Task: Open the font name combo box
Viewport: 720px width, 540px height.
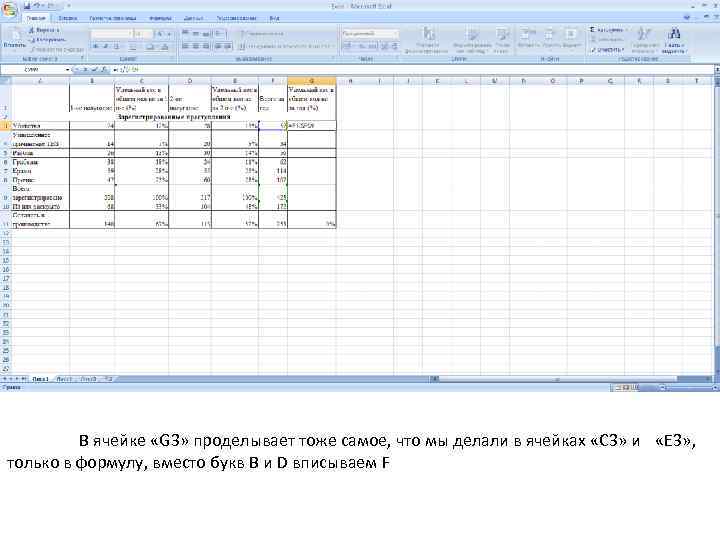Action: click(111, 34)
